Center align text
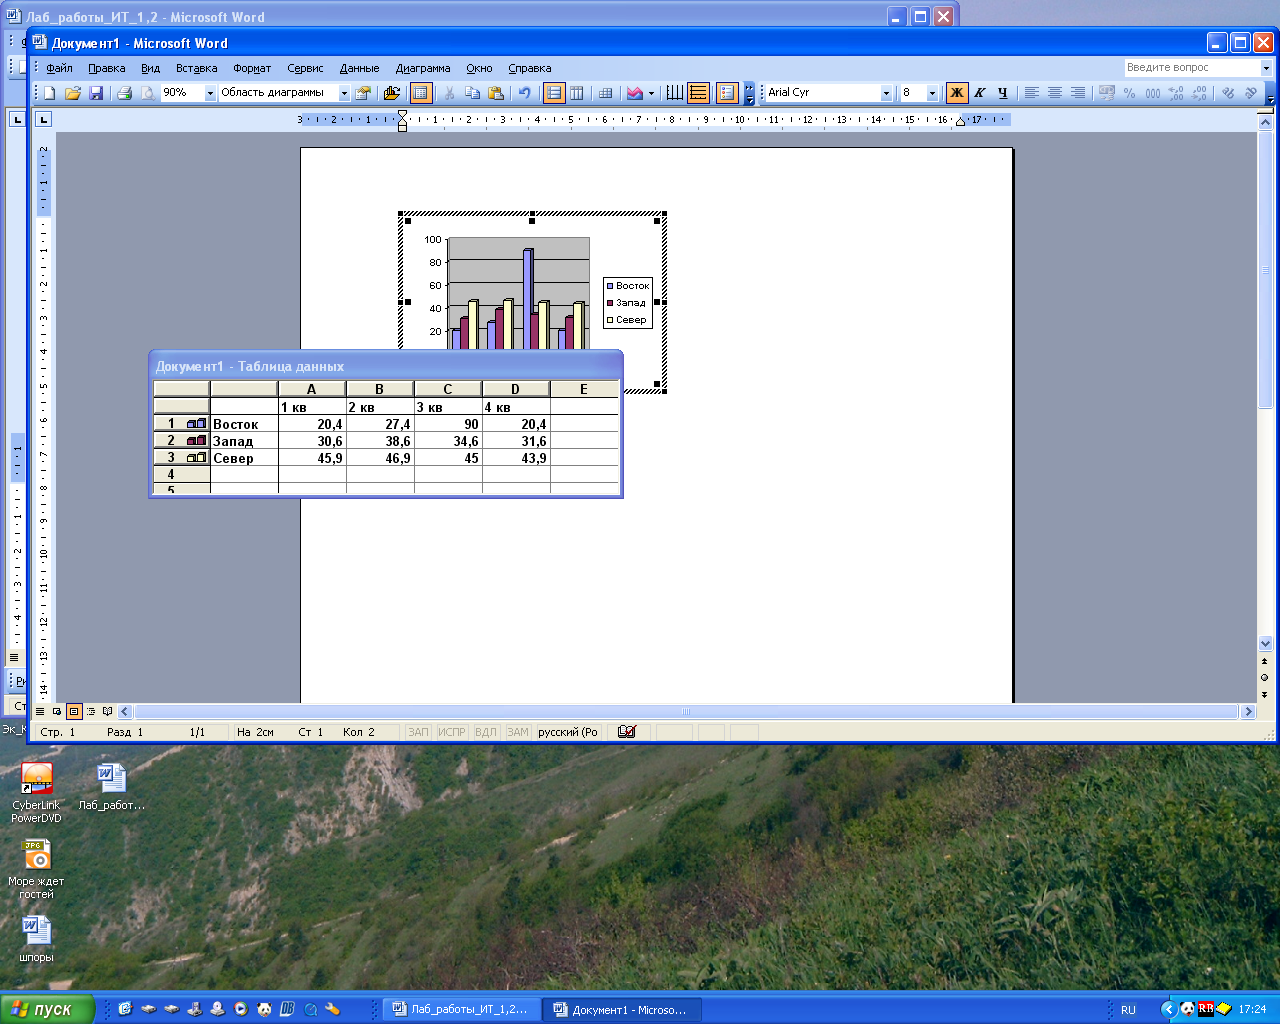The image size is (1280, 1024). coord(1054,93)
